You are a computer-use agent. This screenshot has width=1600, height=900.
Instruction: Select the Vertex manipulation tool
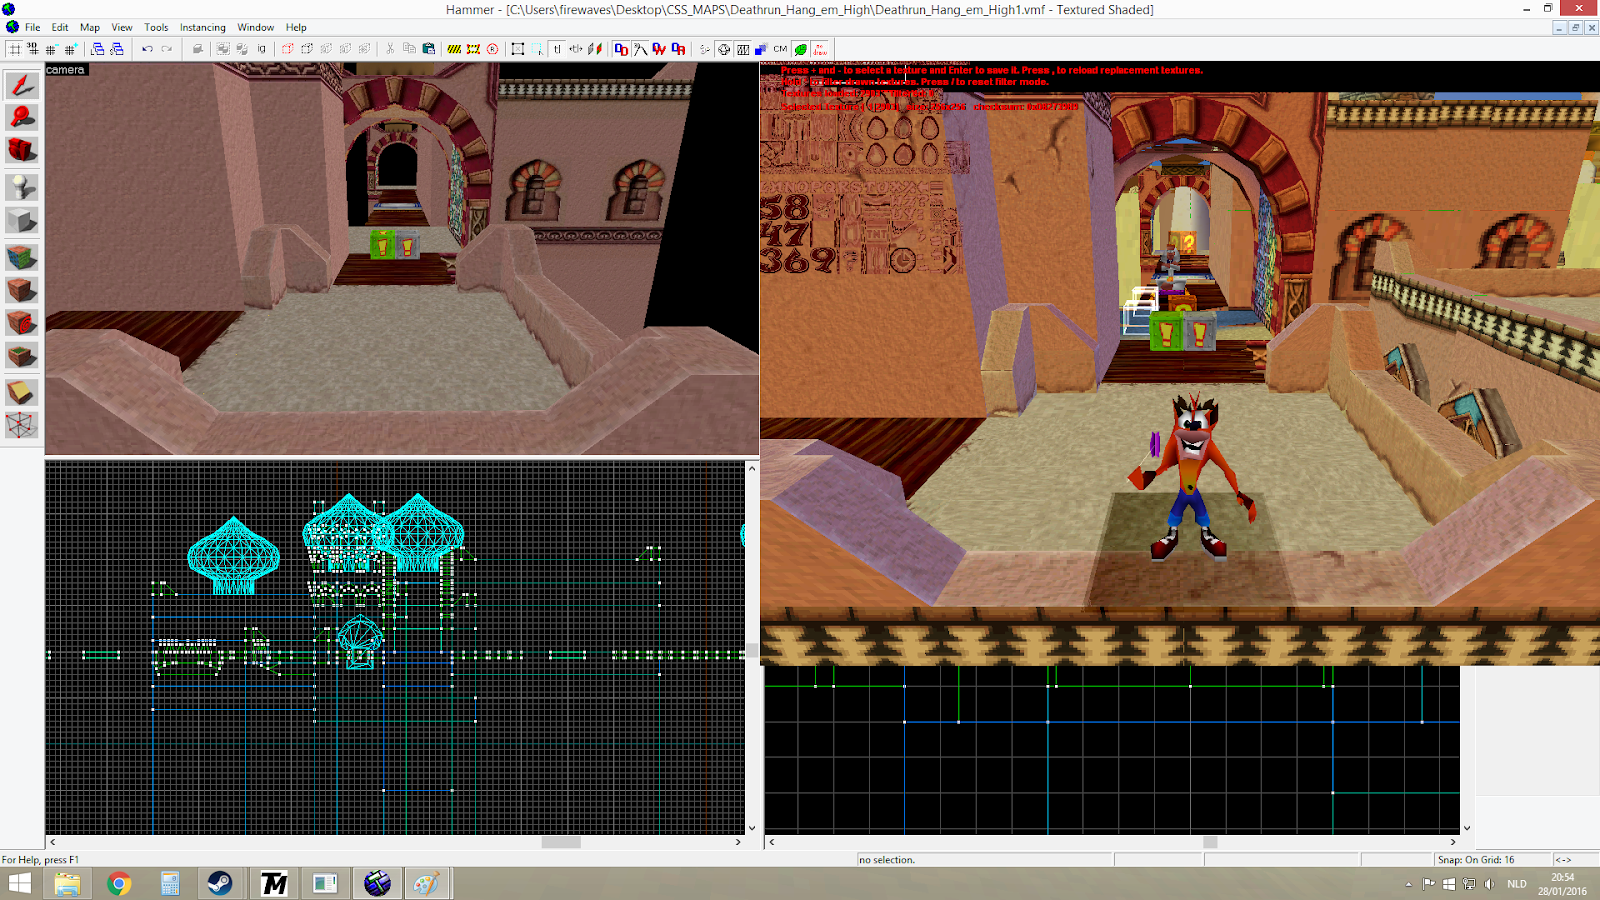tap(22, 425)
